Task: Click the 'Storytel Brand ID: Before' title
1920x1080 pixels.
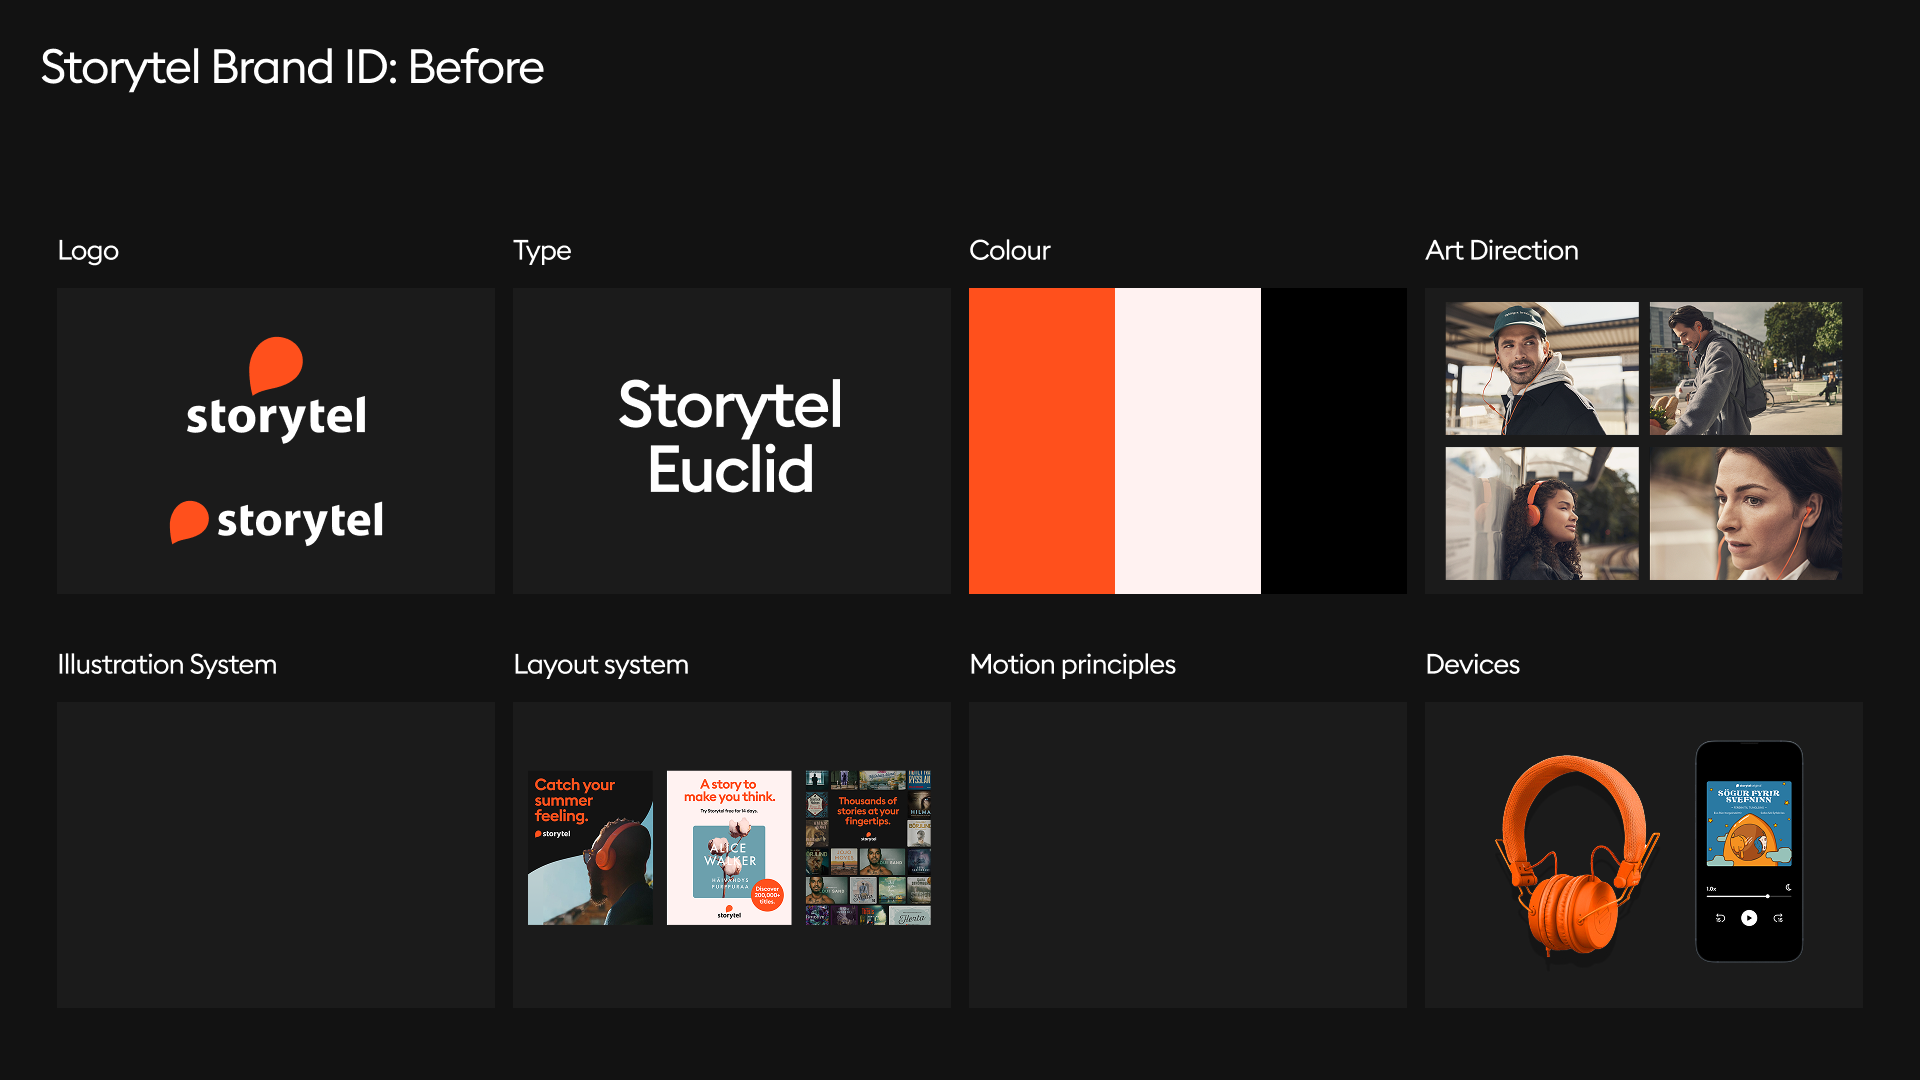Action: click(292, 68)
